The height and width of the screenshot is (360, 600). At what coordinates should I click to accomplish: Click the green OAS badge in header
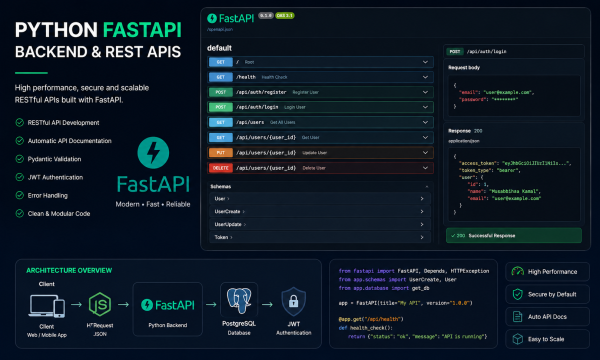(x=285, y=16)
